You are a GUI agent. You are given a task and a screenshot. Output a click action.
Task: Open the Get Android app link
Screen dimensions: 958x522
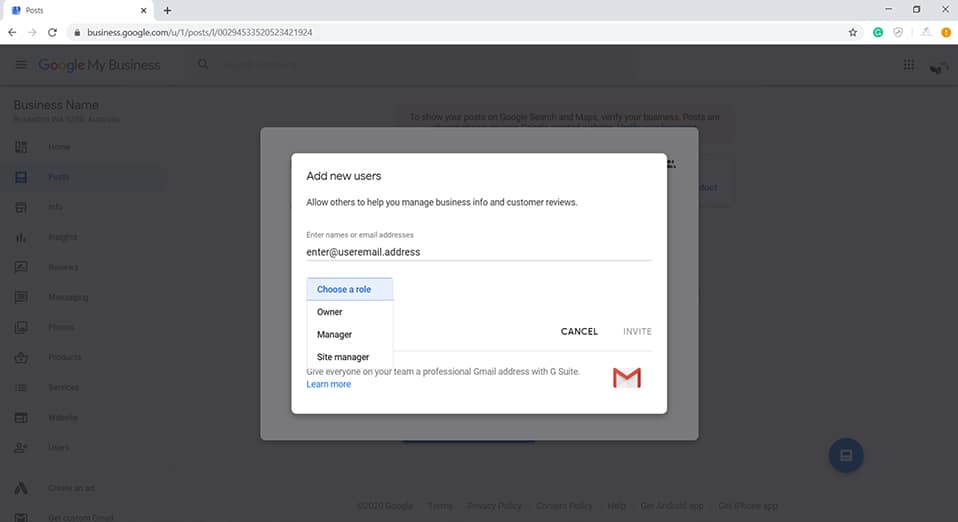coord(671,505)
